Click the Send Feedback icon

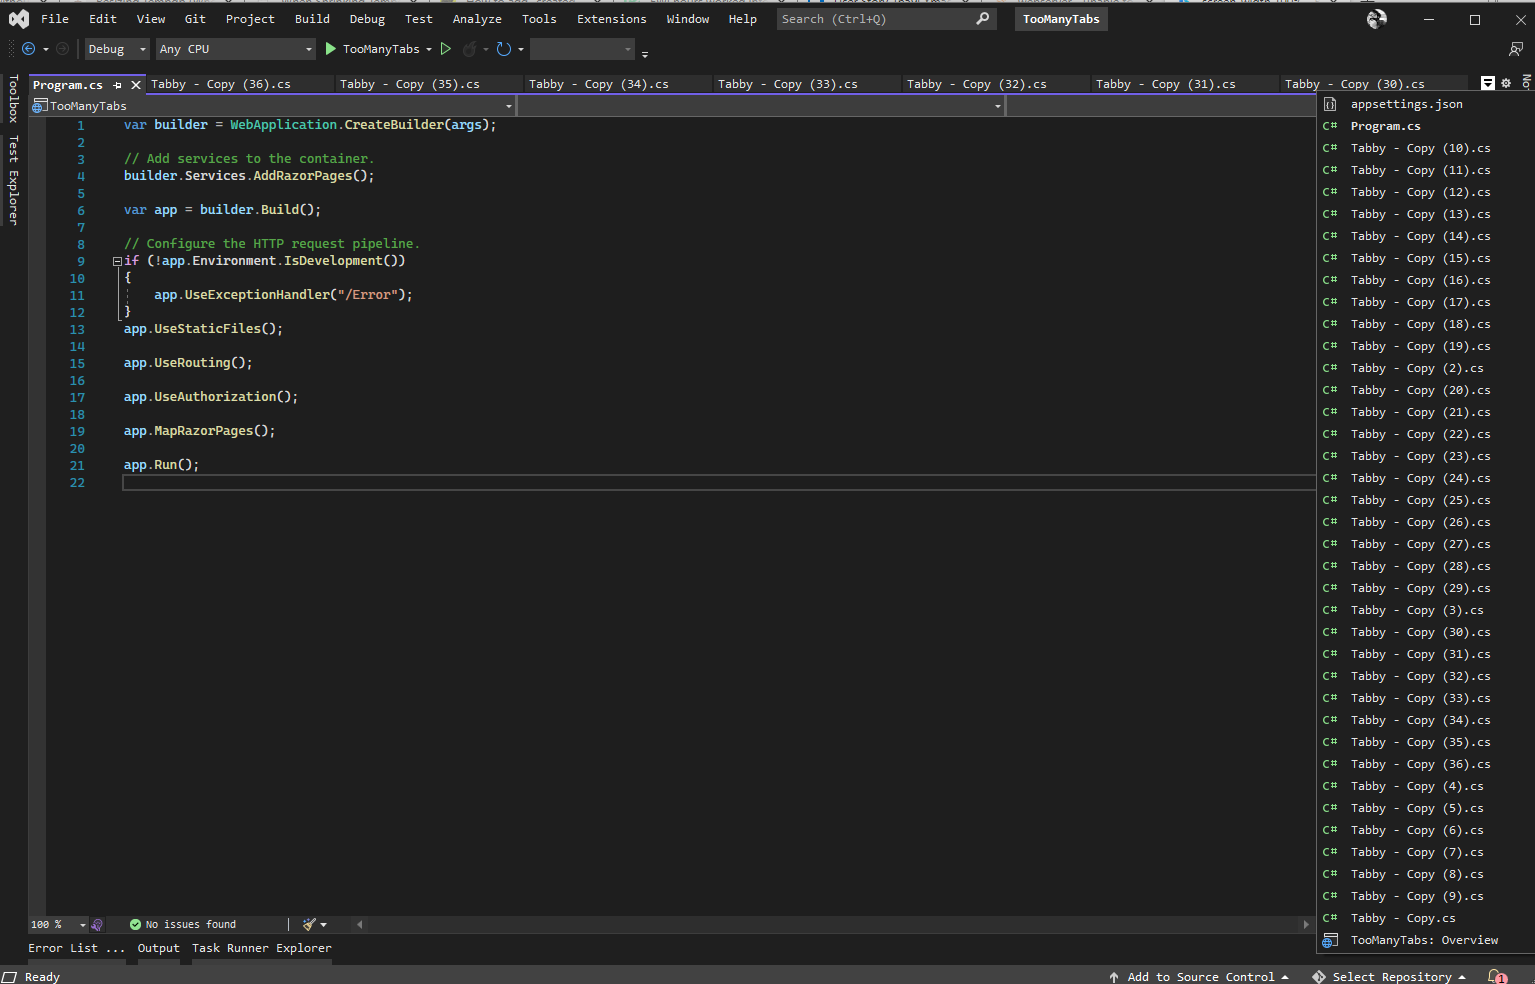click(x=1516, y=49)
